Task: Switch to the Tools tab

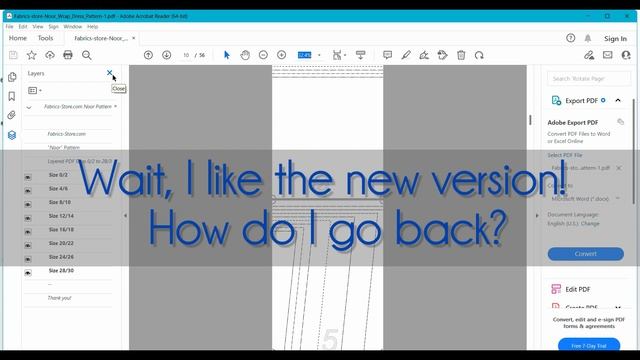Action: pyautogui.click(x=45, y=38)
